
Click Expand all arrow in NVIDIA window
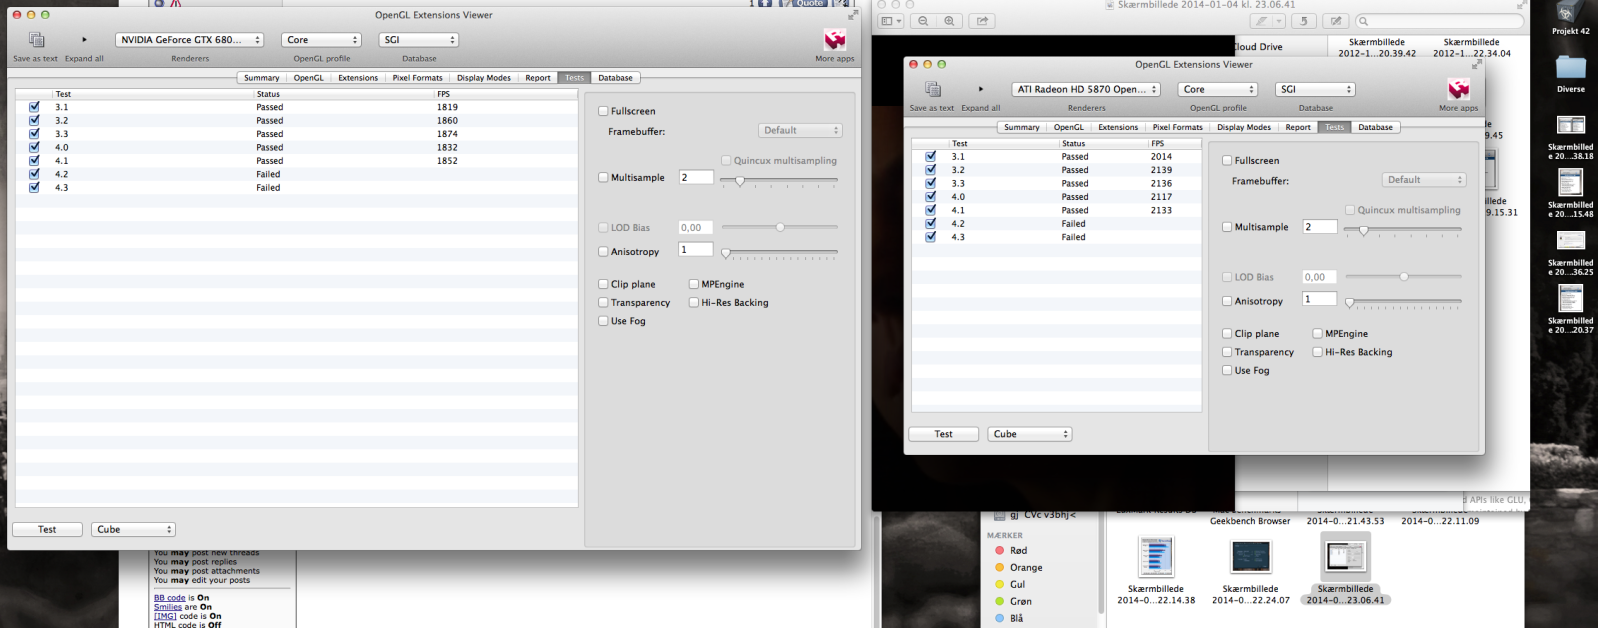(84, 40)
